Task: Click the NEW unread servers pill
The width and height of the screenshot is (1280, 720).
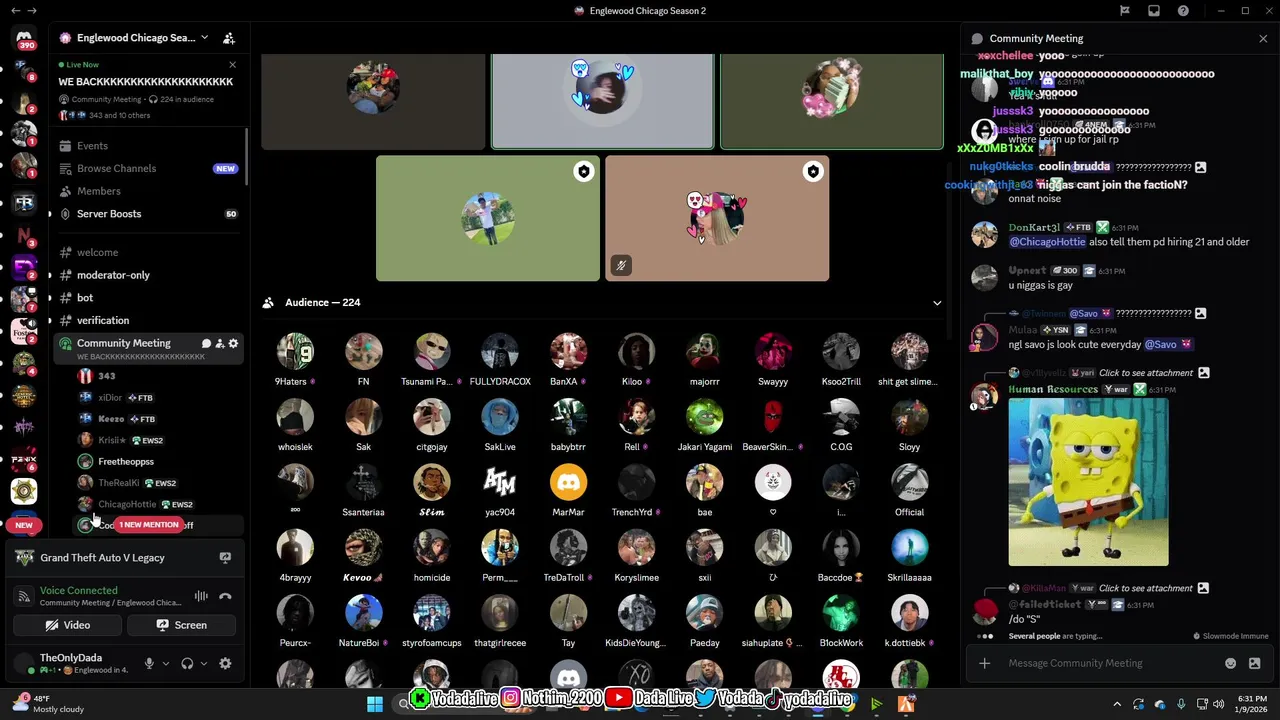Action: 24,525
